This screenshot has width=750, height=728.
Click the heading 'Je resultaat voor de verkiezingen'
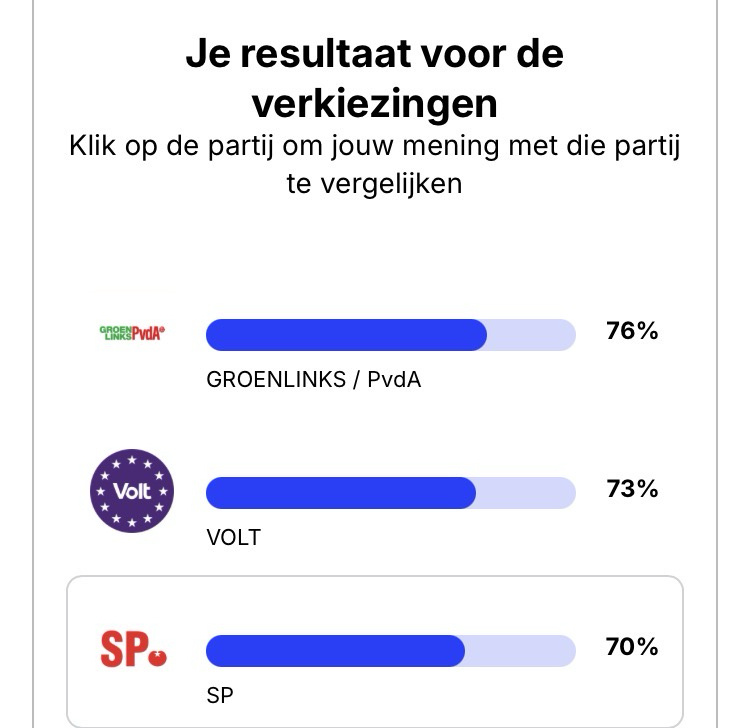[374, 78]
